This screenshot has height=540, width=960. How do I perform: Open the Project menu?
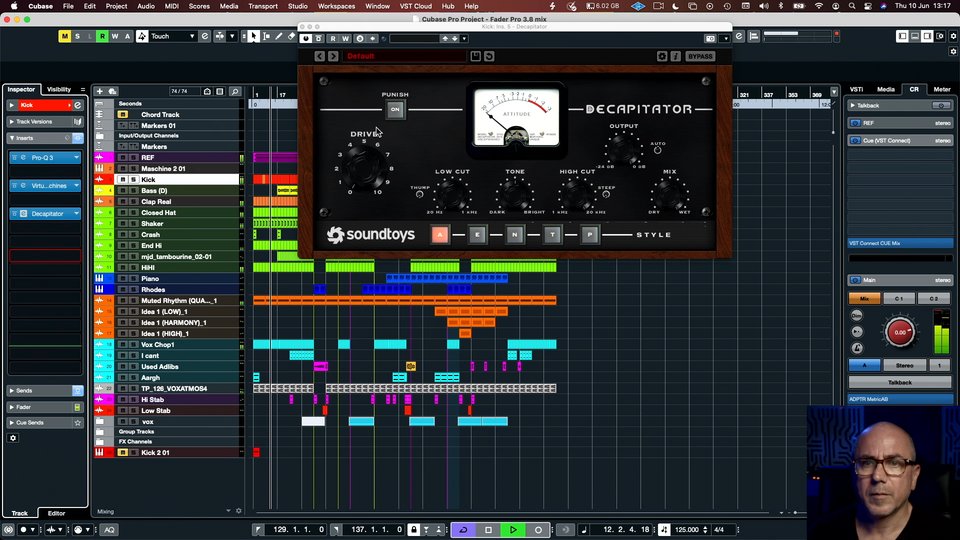click(116, 6)
